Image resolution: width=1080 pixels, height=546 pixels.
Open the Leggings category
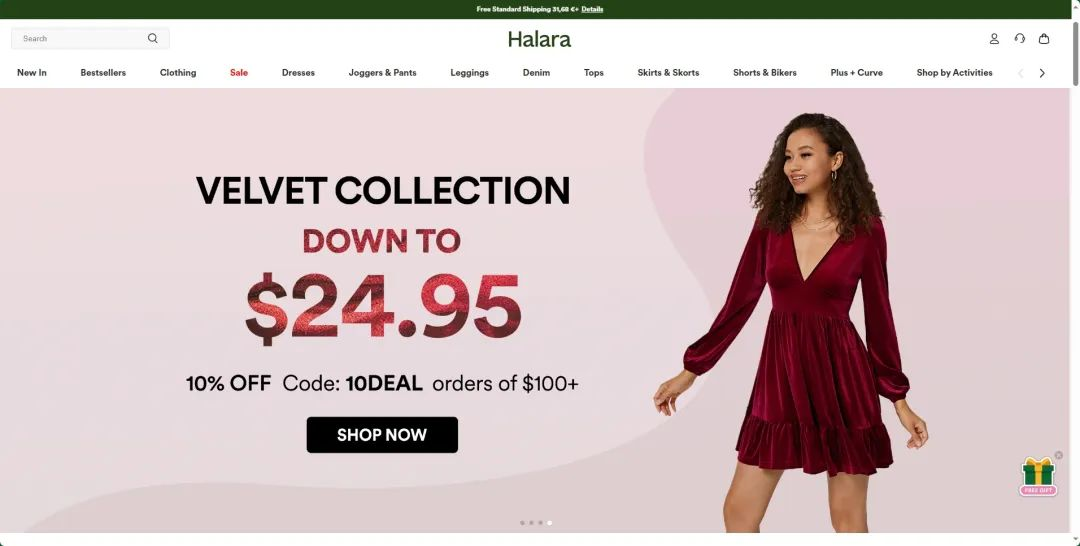pos(470,72)
